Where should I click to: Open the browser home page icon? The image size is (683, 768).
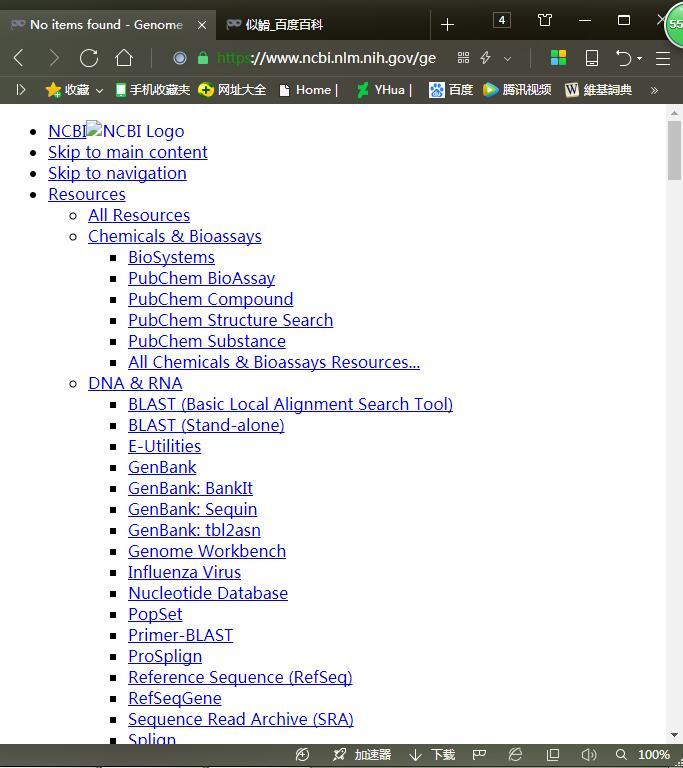pyautogui.click(x=124, y=58)
